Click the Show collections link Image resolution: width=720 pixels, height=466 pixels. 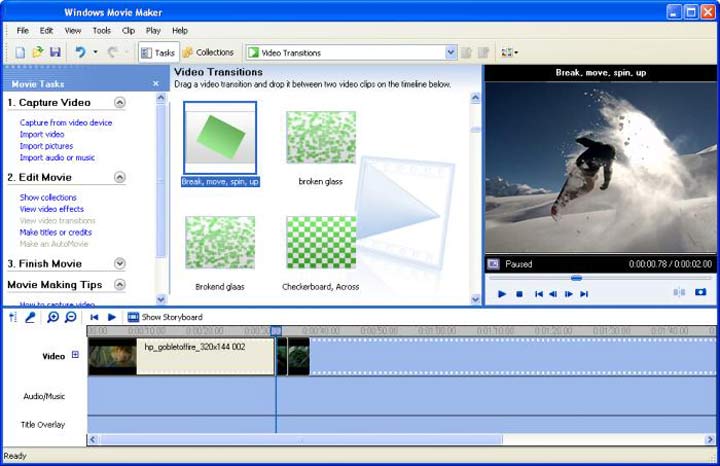point(48,197)
